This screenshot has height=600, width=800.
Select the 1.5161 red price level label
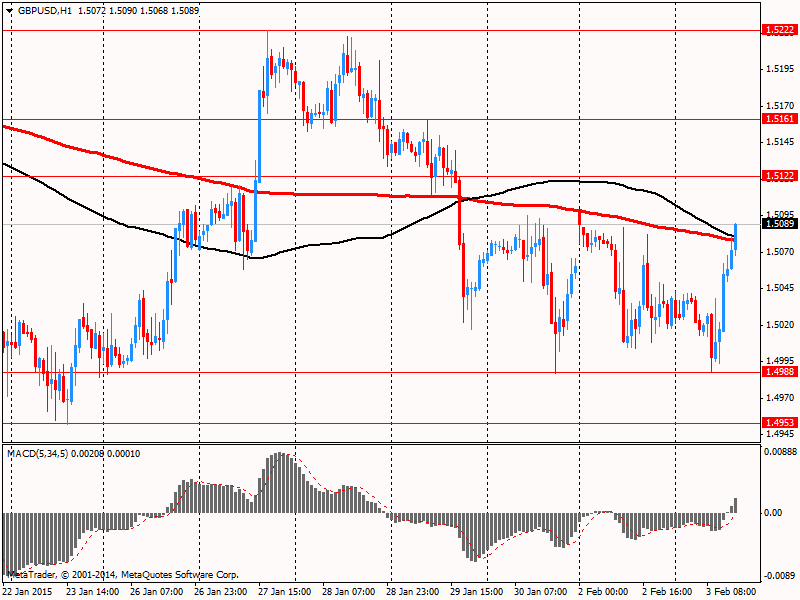click(780, 119)
